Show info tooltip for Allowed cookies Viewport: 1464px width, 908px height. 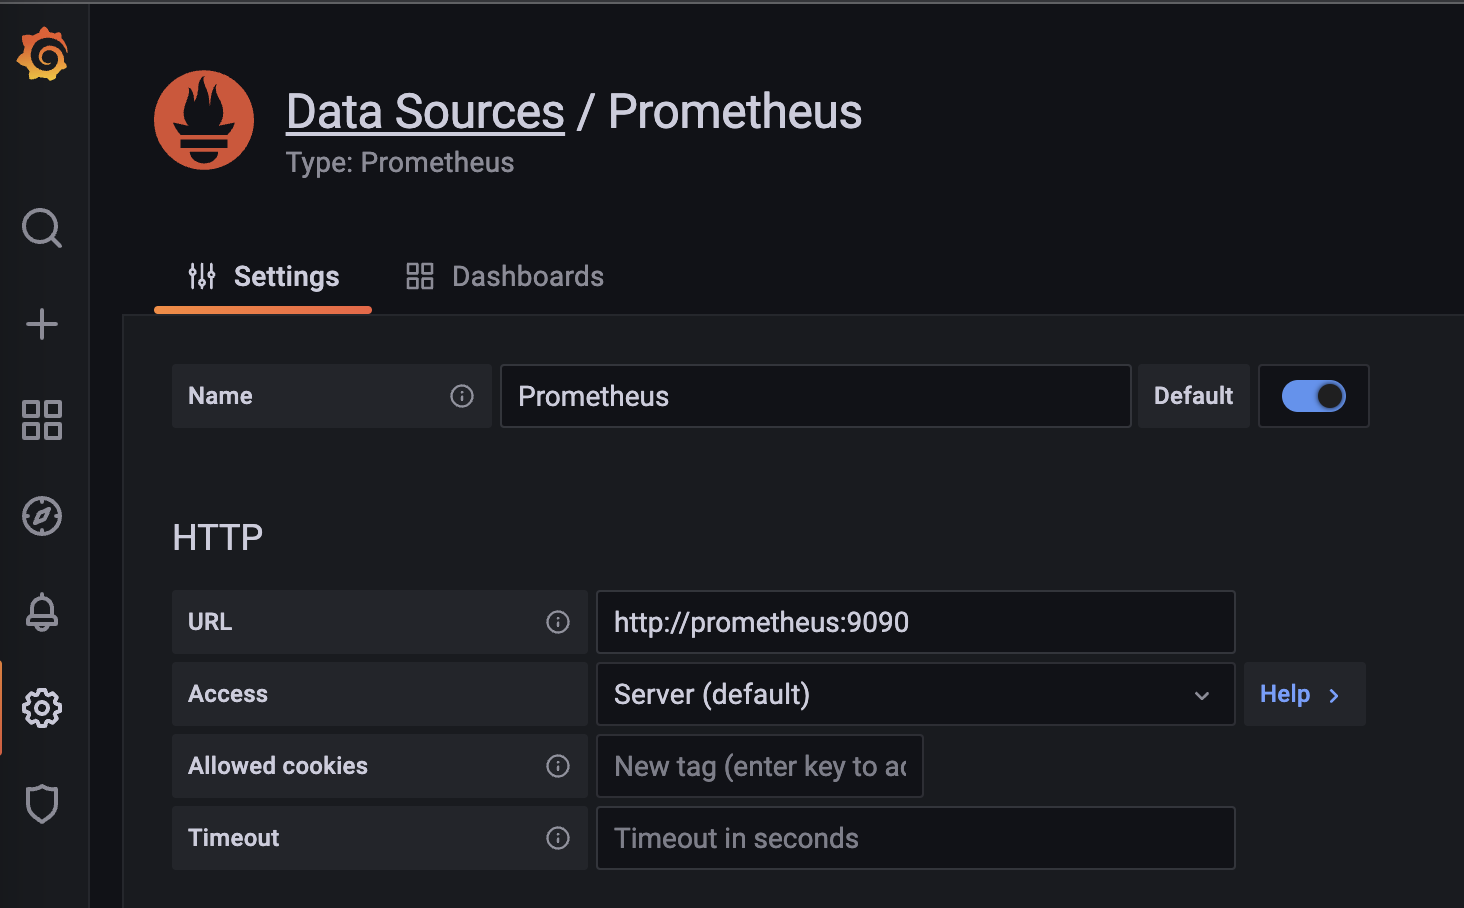pyautogui.click(x=558, y=766)
